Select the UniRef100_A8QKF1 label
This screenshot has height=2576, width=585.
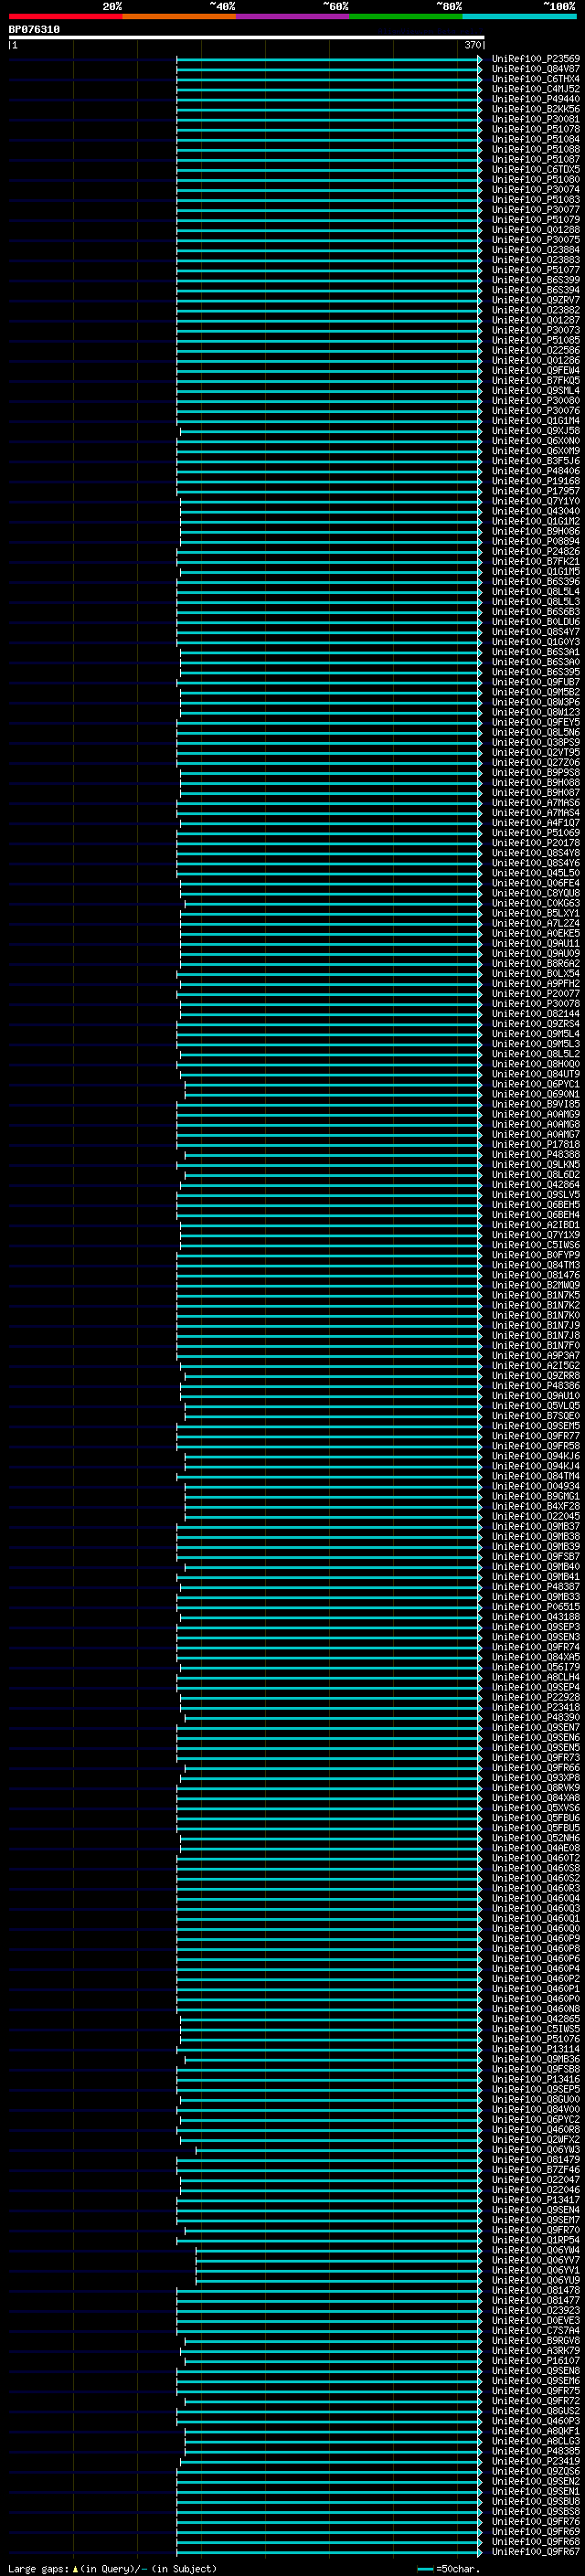point(536,2430)
